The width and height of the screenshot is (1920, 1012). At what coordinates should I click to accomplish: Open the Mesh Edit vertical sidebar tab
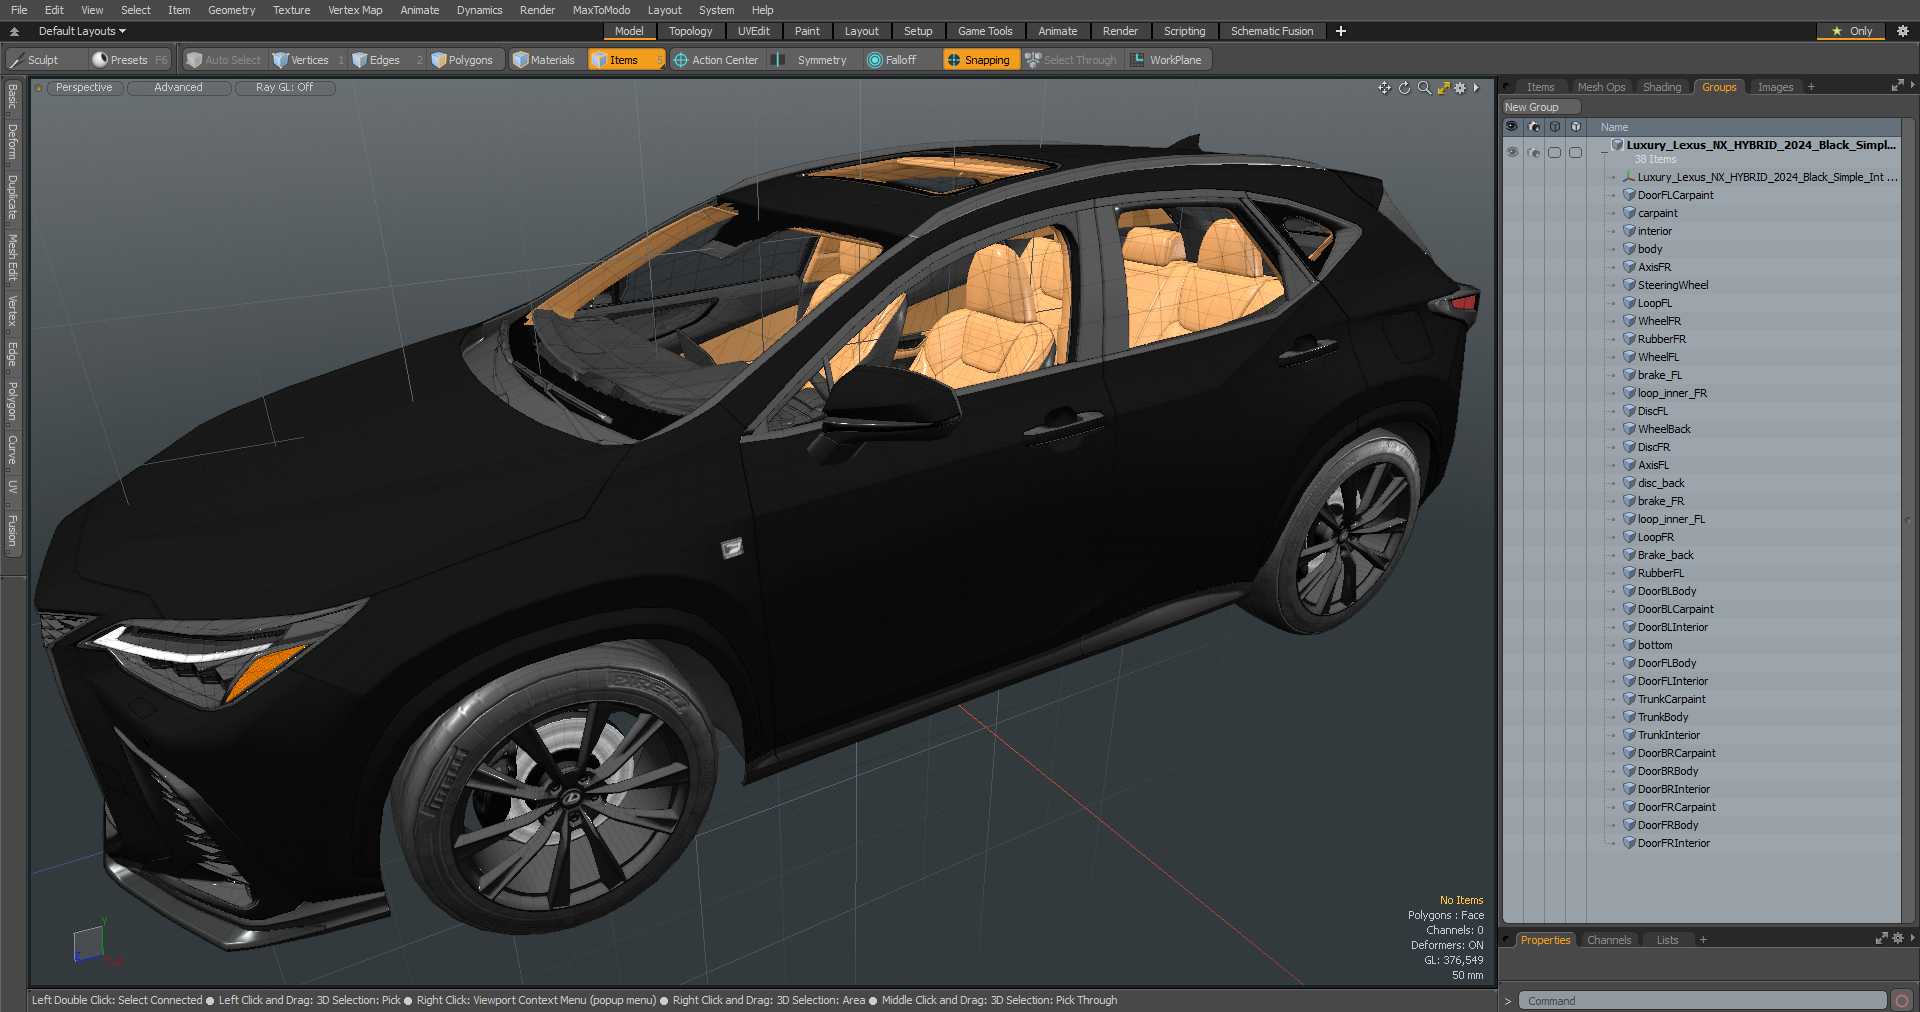coord(13,258)
